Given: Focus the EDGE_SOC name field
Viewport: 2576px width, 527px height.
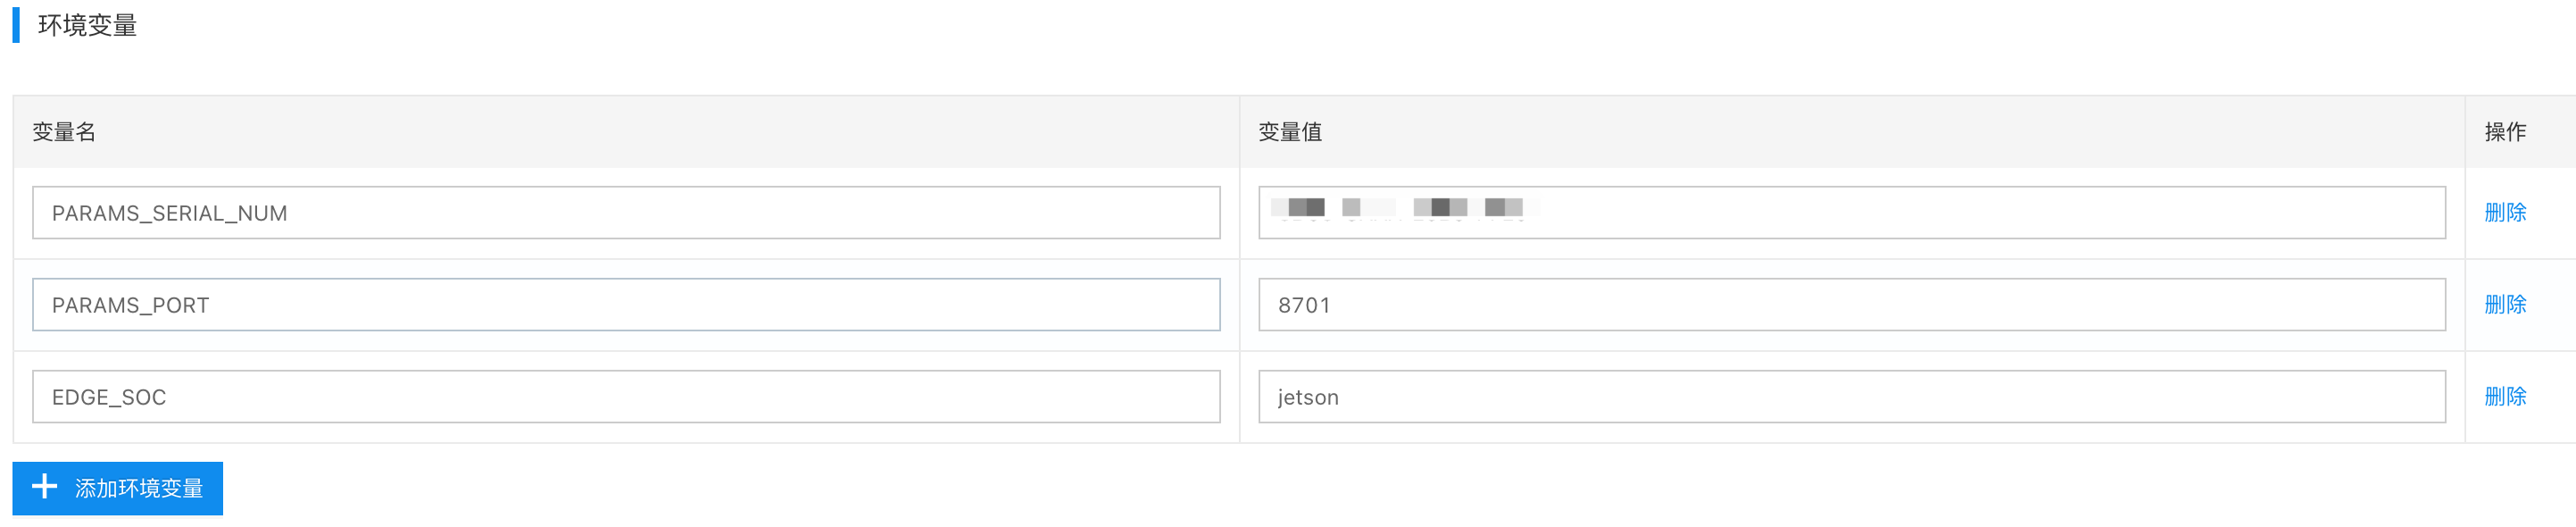Looking at the screenshot, I should point(626,397).
